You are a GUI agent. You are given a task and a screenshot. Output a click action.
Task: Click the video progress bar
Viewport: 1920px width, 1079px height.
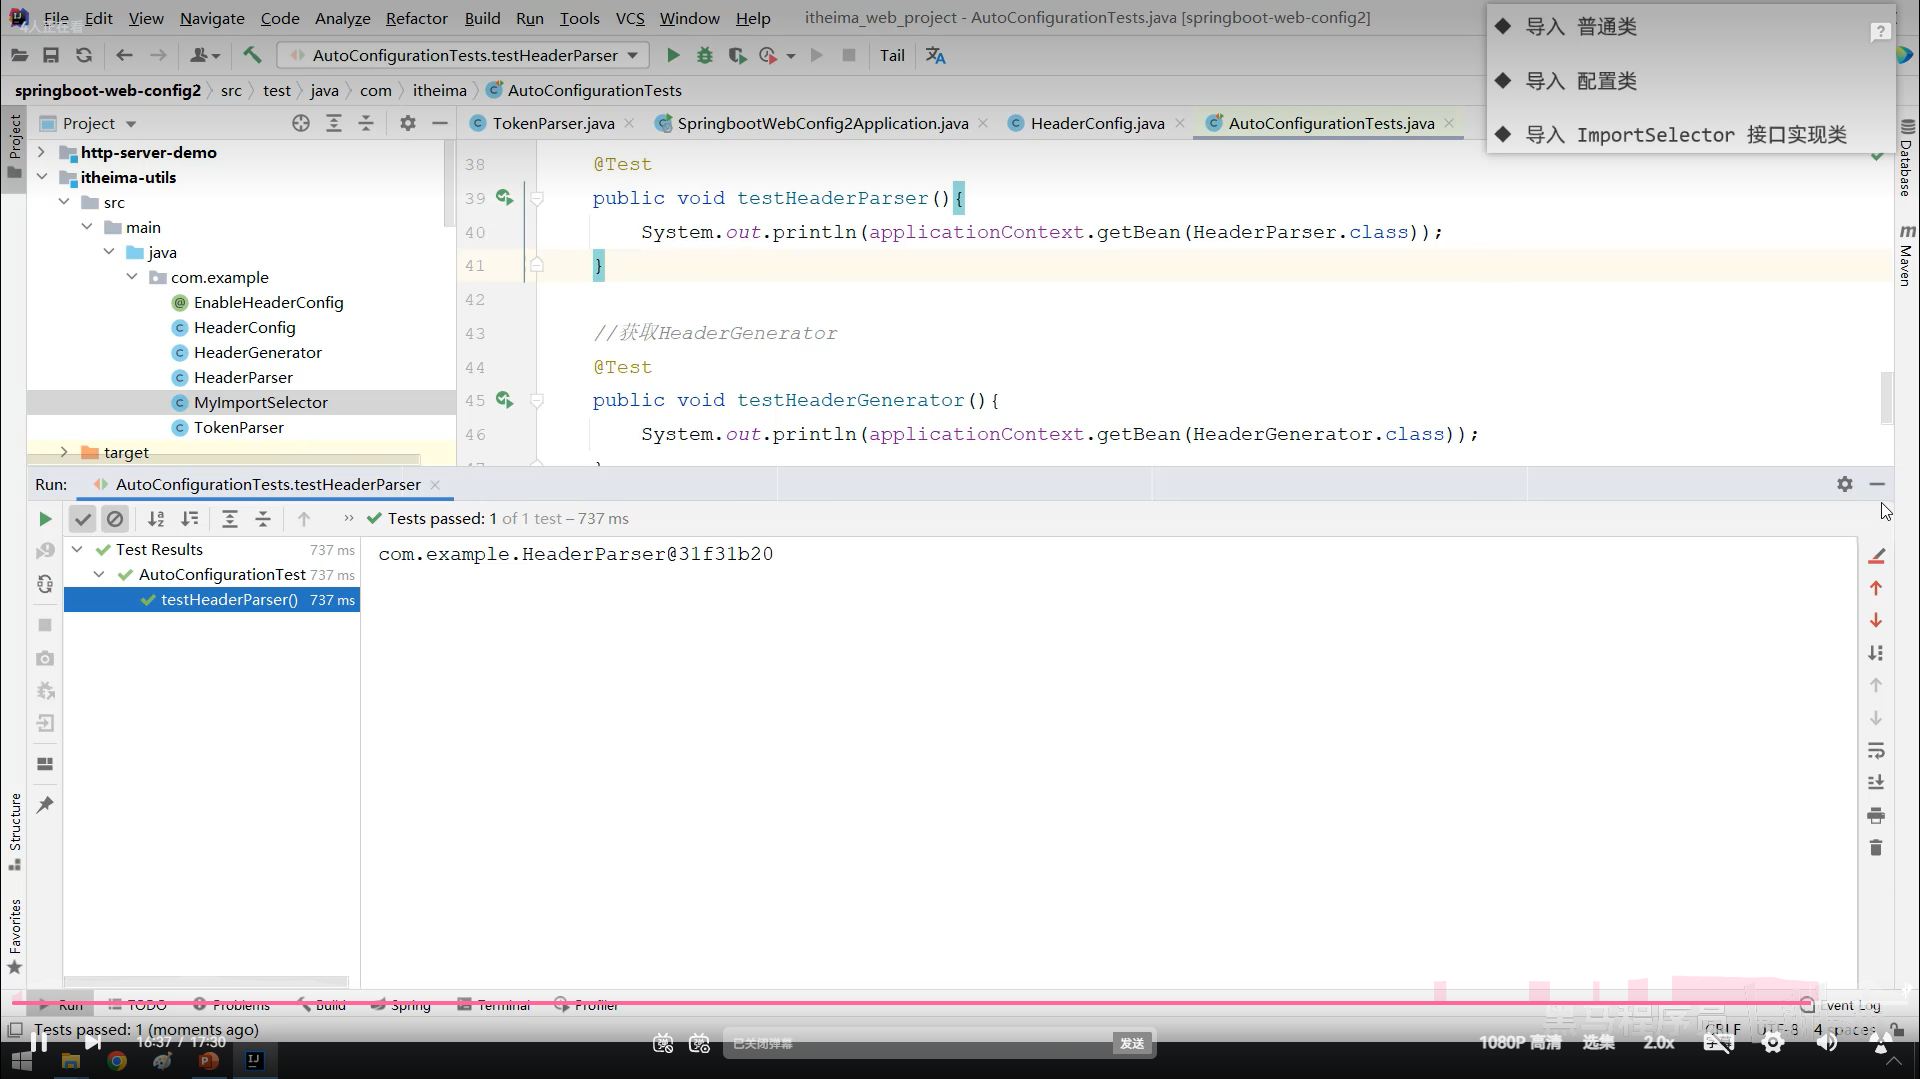click(960, 1002)
